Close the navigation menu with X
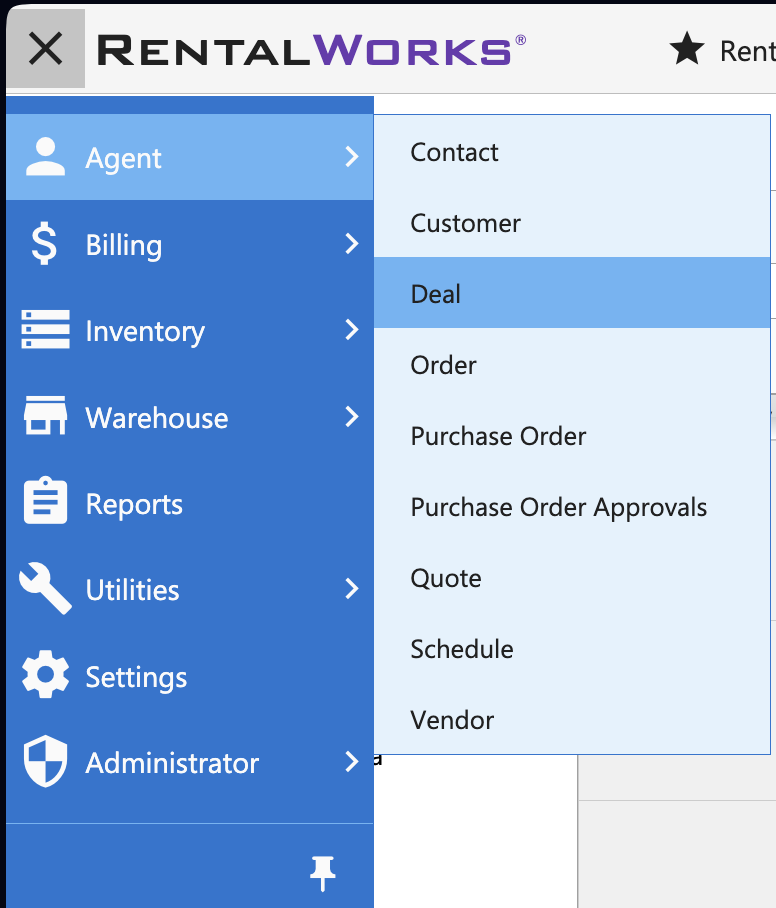 (46, 49)
